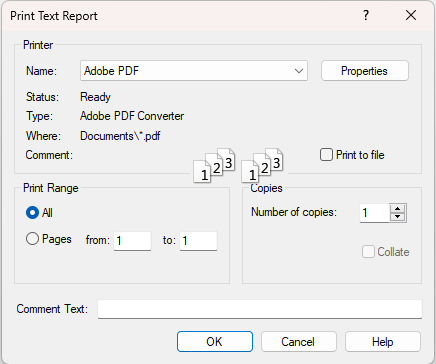
Task: Click the Cancel button
Action: pos(299,342)
